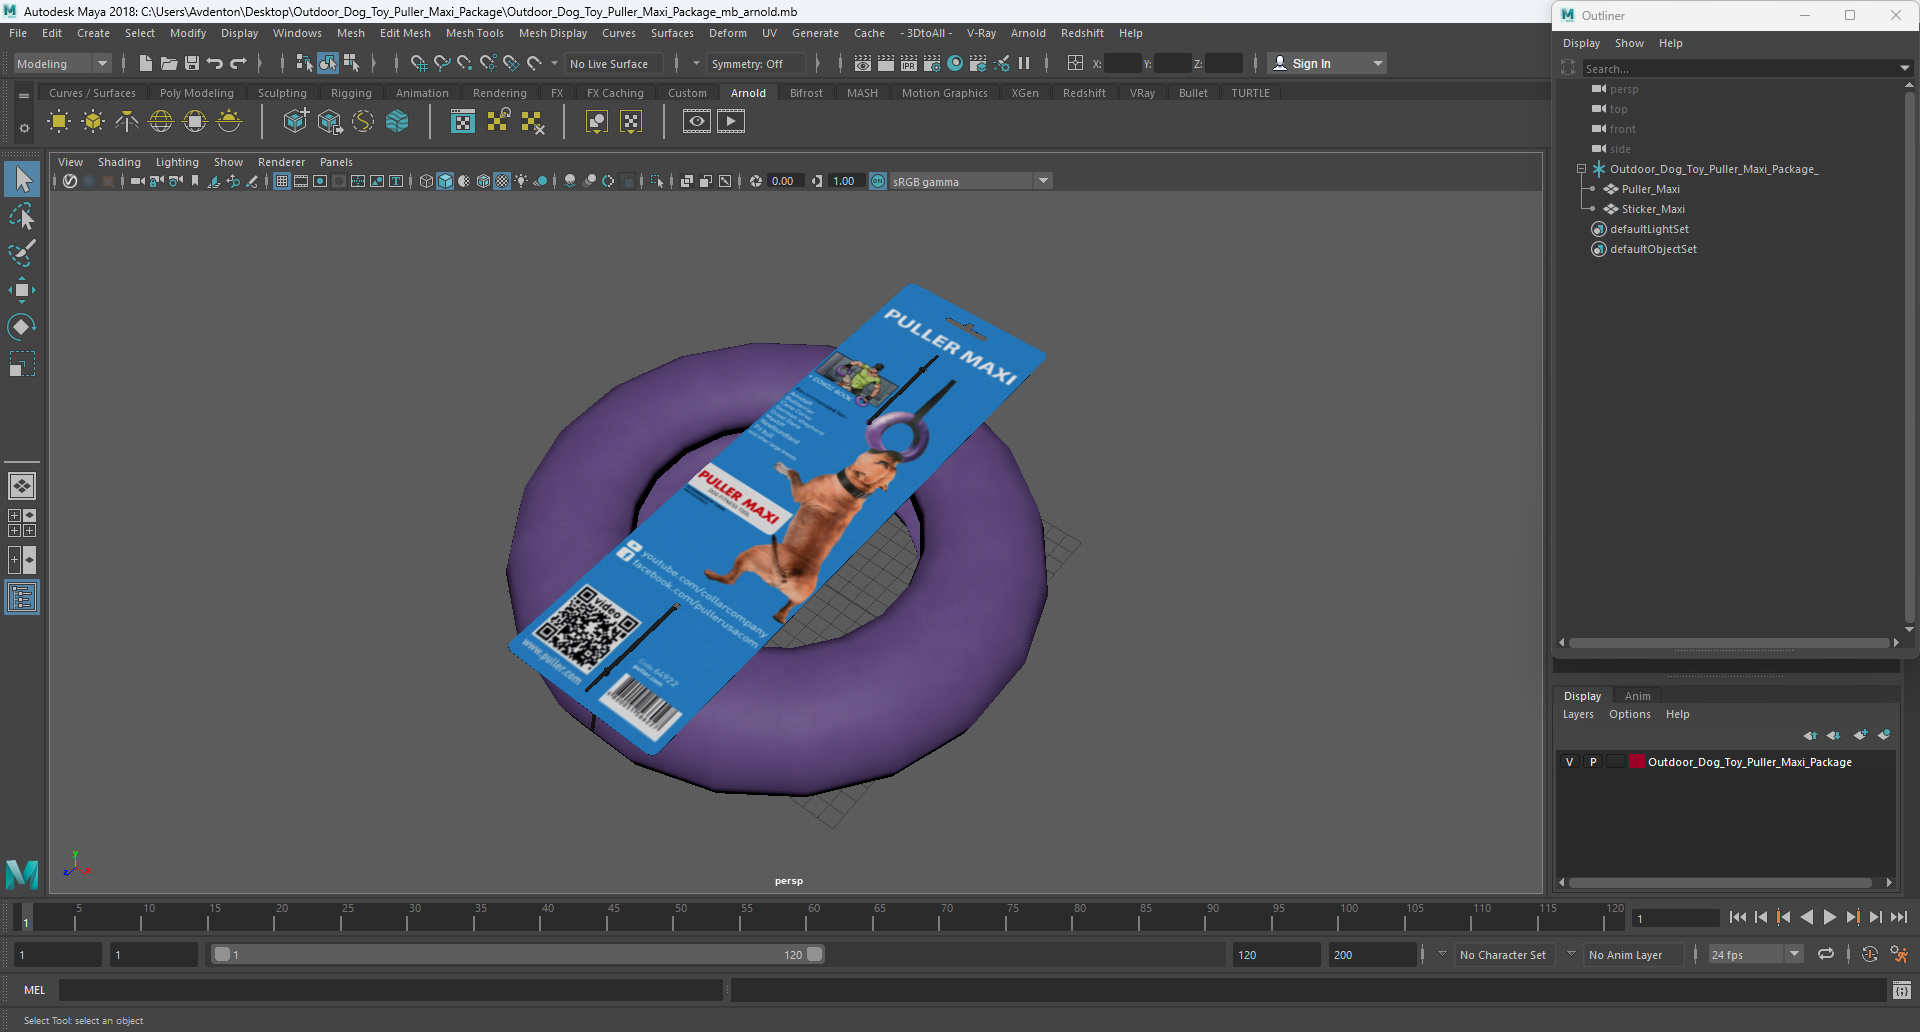This screenshot has width=1920, height=1032.
Task: Switch to the Rigging shelf tab
Action: point(351,93)
